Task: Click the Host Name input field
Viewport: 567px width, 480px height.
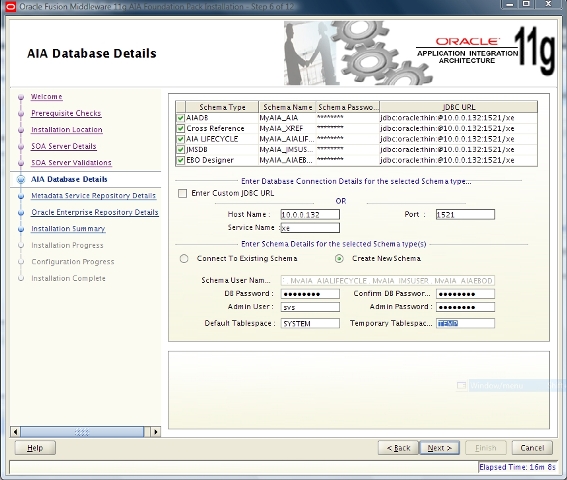Action: [x=310, y=214]
